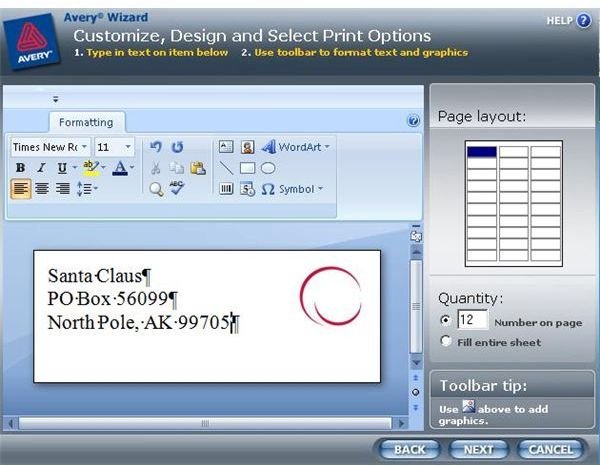This screenshot has width=600, height=466.
Task: Expand Symbol dropdown arrow
Action: [x=321, y=189]
